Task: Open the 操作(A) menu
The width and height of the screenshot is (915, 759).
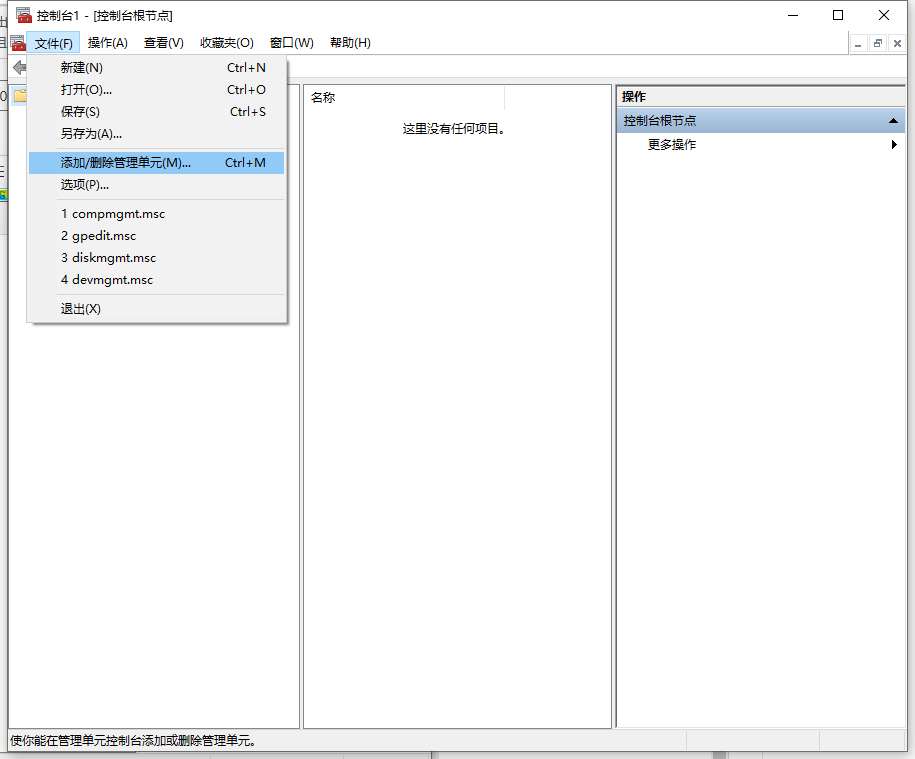Action: click(109, 43)
